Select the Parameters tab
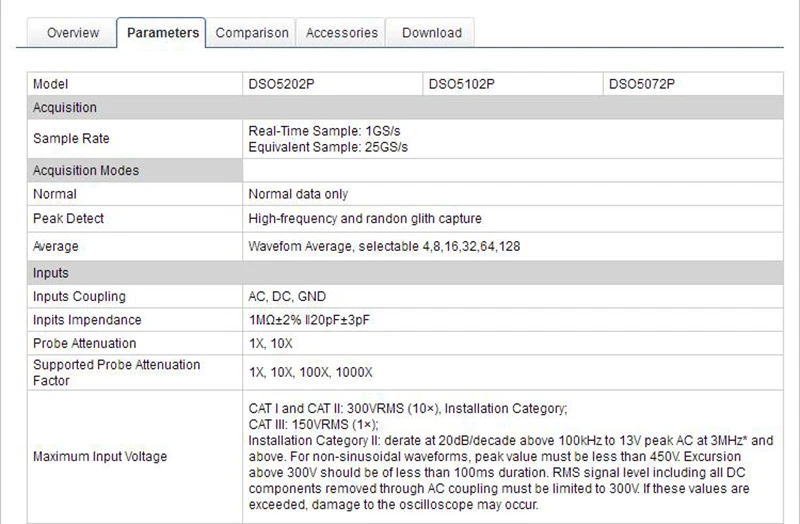 162,33
